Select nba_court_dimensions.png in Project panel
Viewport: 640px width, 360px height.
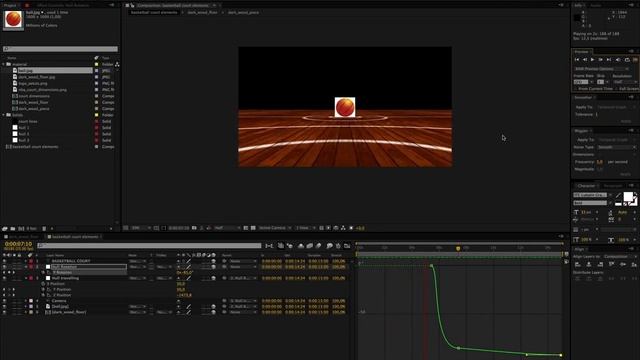coord(42,89)
